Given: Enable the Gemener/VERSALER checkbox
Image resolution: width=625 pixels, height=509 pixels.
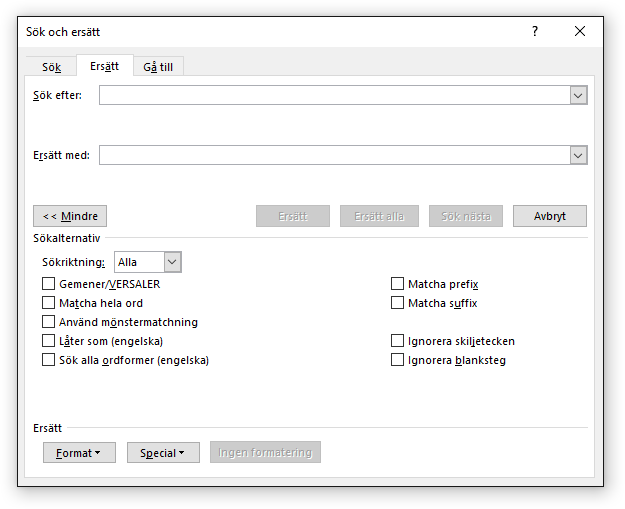Looking at the screenshot, I should pyautogui.click(x=49, y=284).
